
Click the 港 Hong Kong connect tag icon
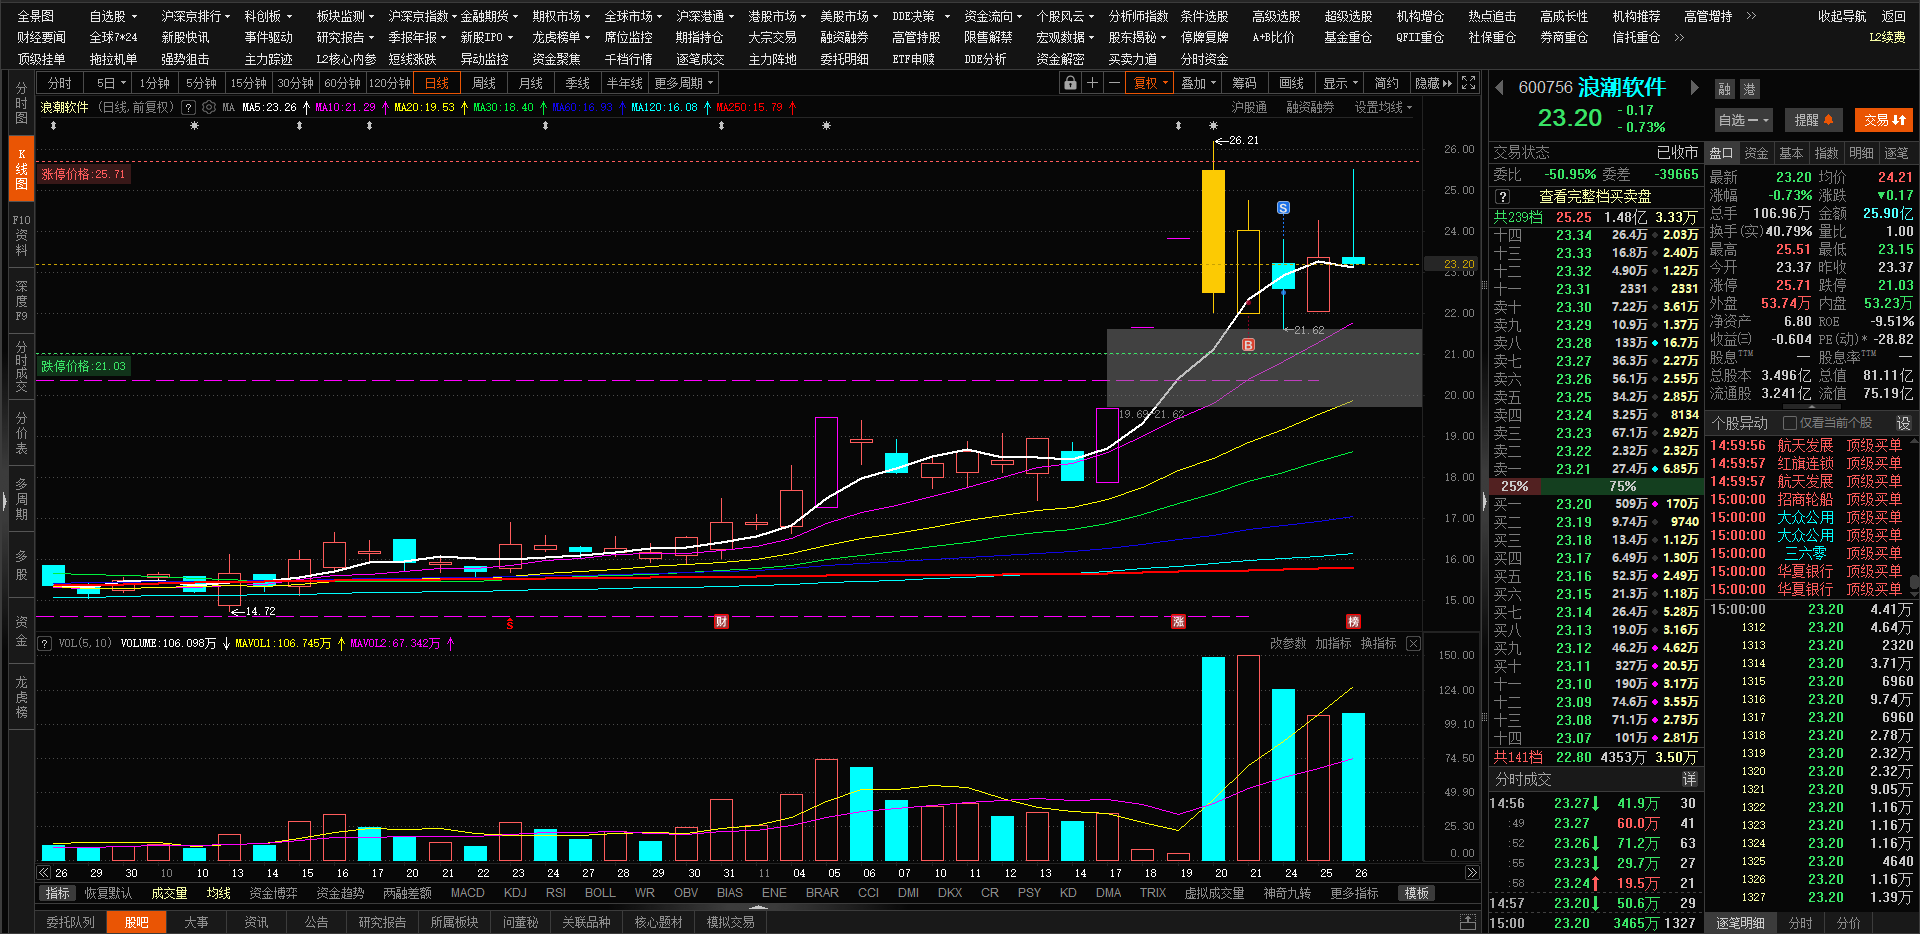click(x=1749, y=89)
